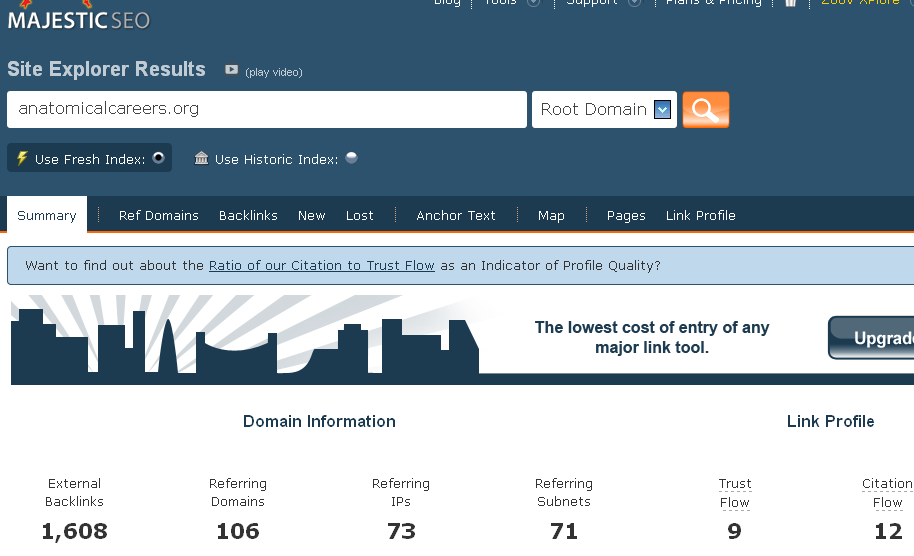The height and width of the screenshot is (556, 914).
Task: Open the New tab
Action: click(311, 216)
